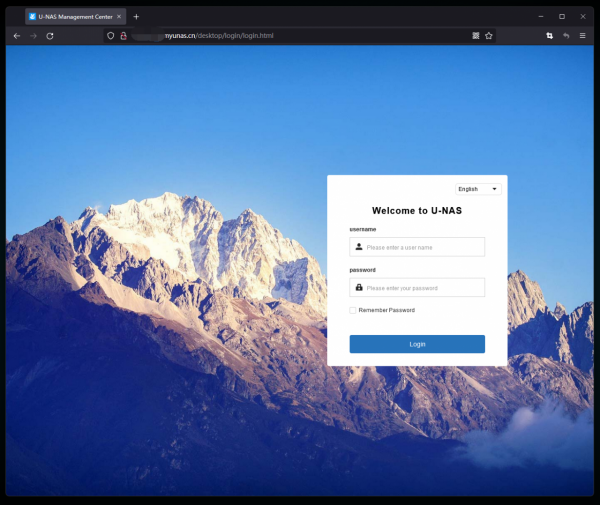
Task: Click the padlock site security icon
Action: (124, 36)
